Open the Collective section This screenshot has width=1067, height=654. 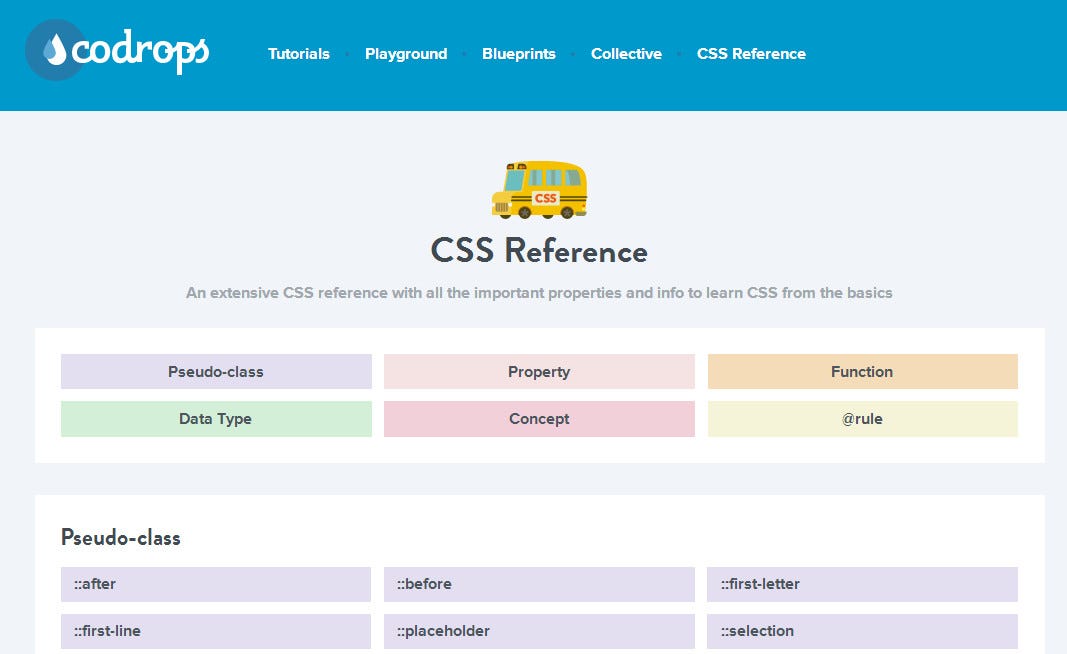click(x=627, y=54)
